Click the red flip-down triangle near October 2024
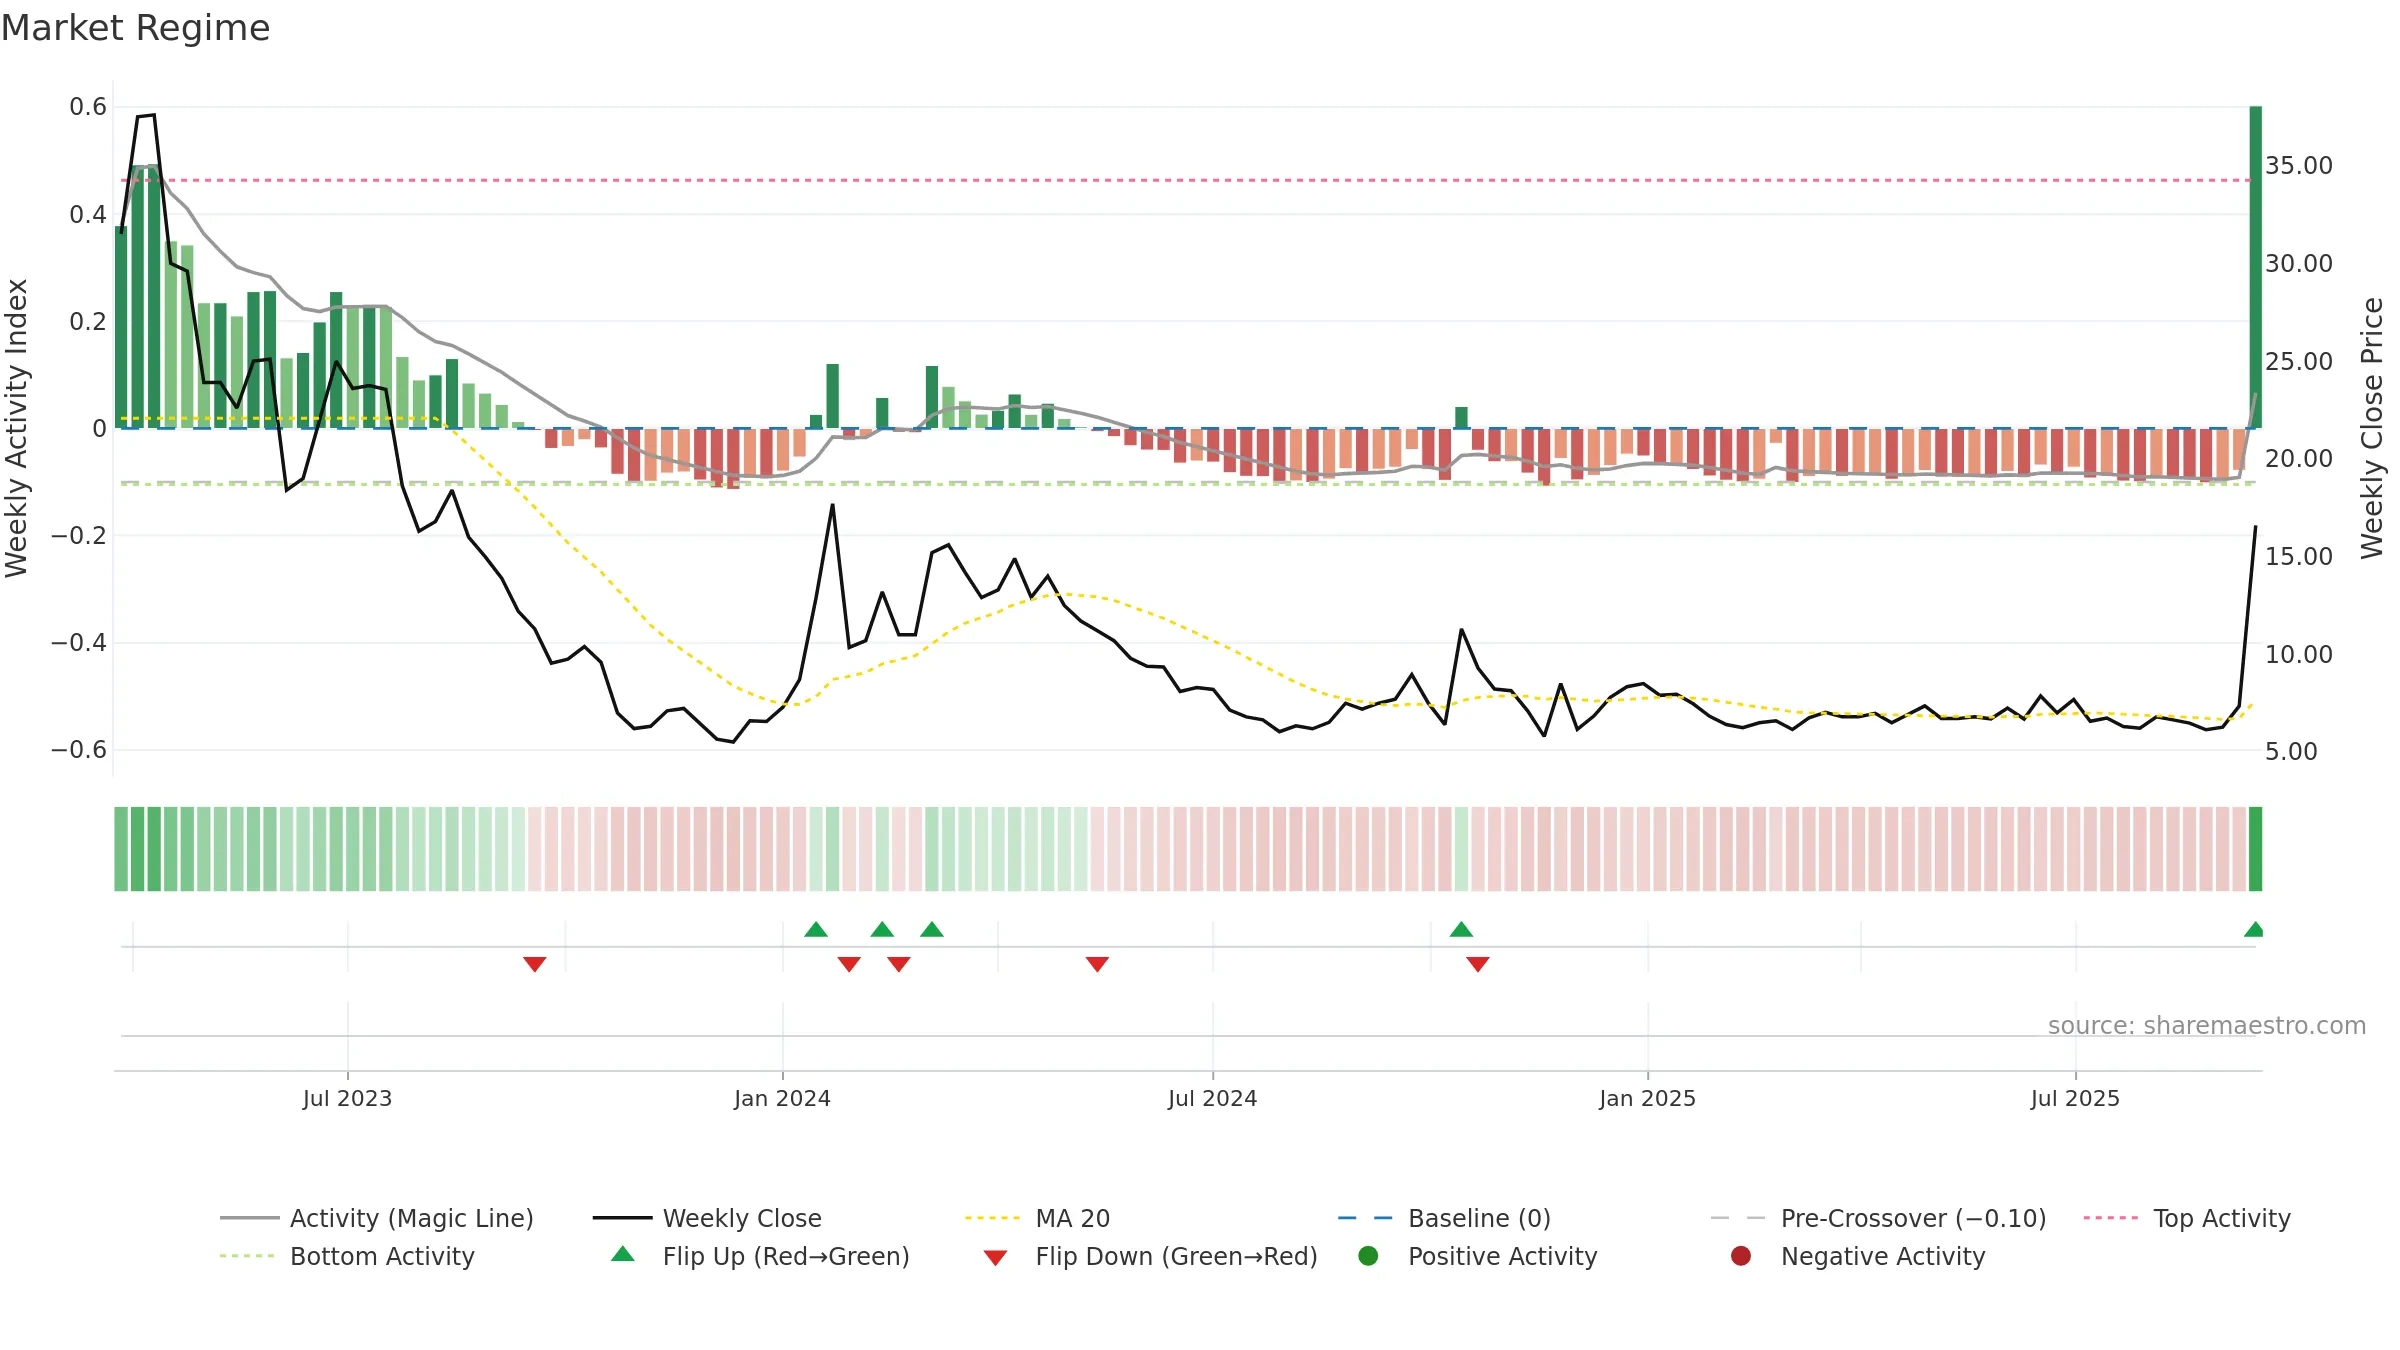This screenshot has height=1350, width=2400. coord(1478,964)
